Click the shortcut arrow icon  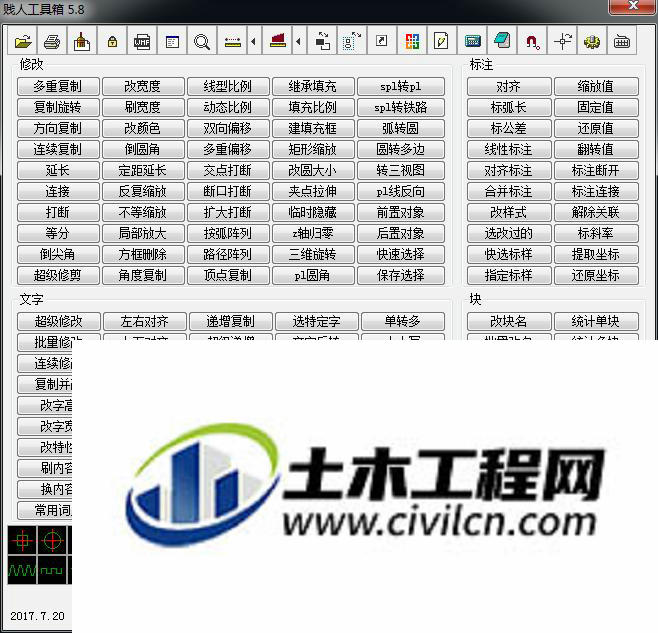point(381,41)
